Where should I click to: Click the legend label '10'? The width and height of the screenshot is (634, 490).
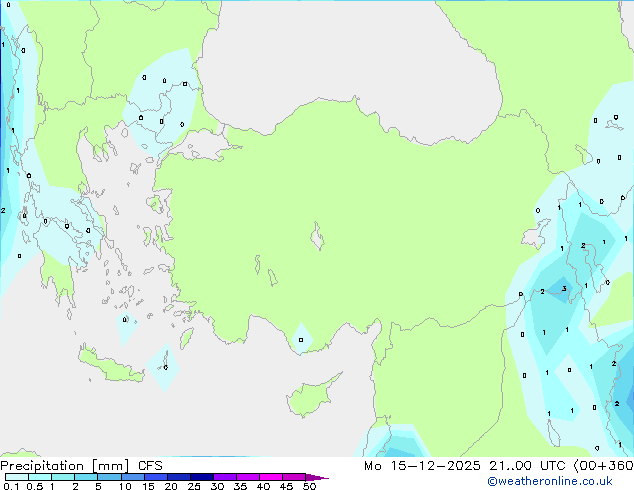click(x=125, y=486)
